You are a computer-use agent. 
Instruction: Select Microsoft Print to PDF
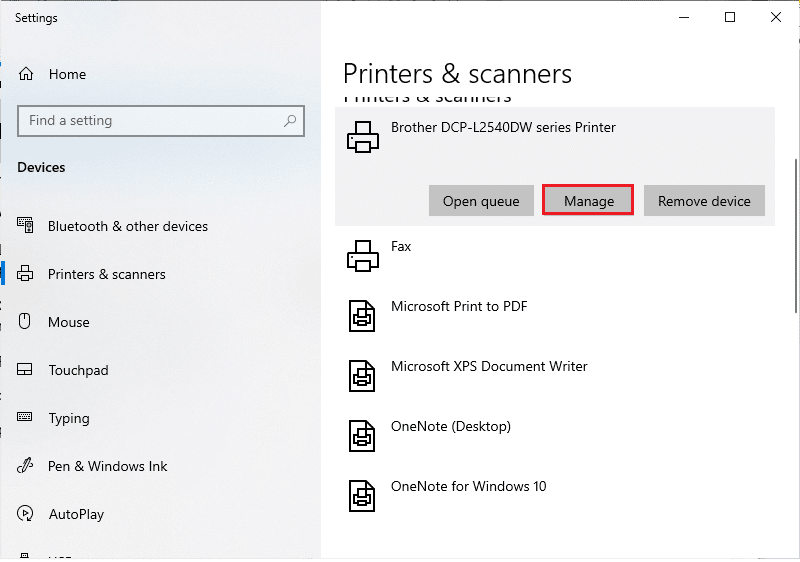tap(555, 316)
